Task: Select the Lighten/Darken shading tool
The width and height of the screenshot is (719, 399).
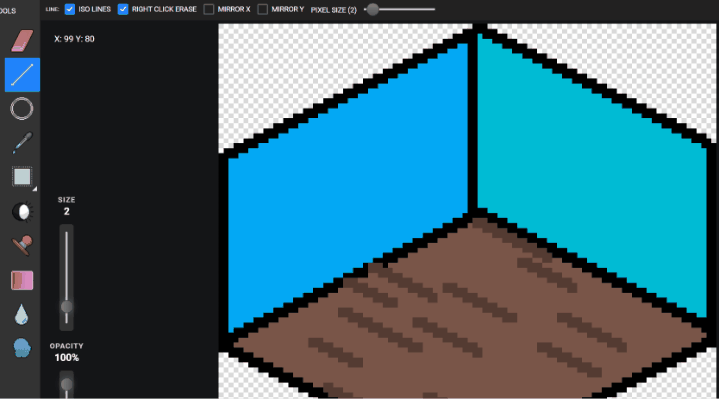Action: pos(22,212)
